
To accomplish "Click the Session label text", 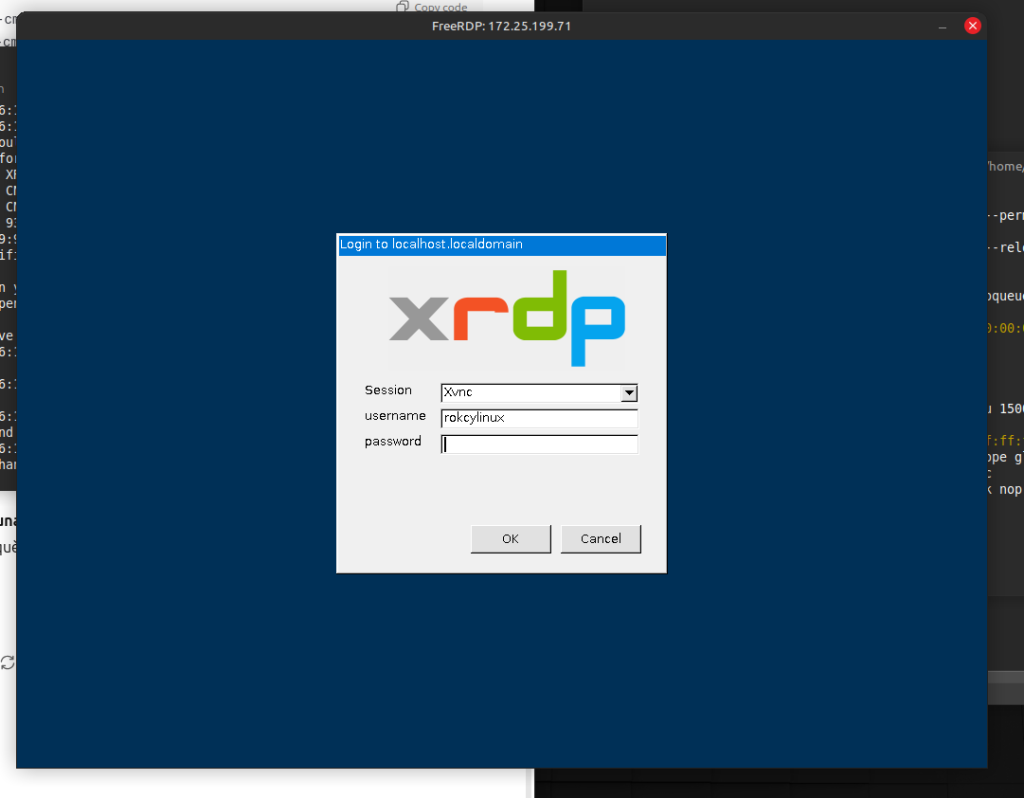I will 388,390.
